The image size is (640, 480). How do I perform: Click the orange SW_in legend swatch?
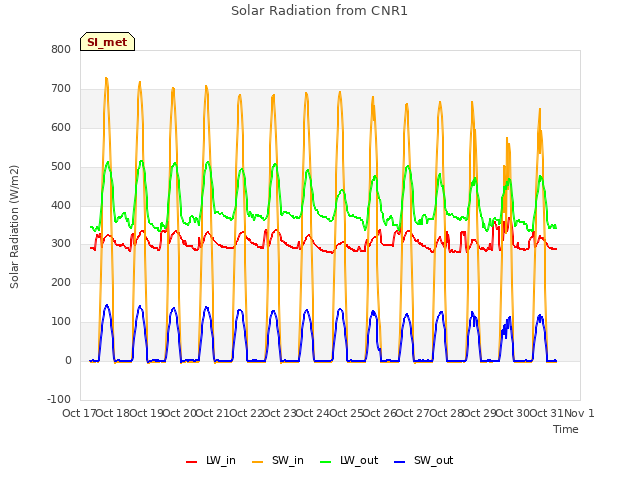tap(258, 462)
